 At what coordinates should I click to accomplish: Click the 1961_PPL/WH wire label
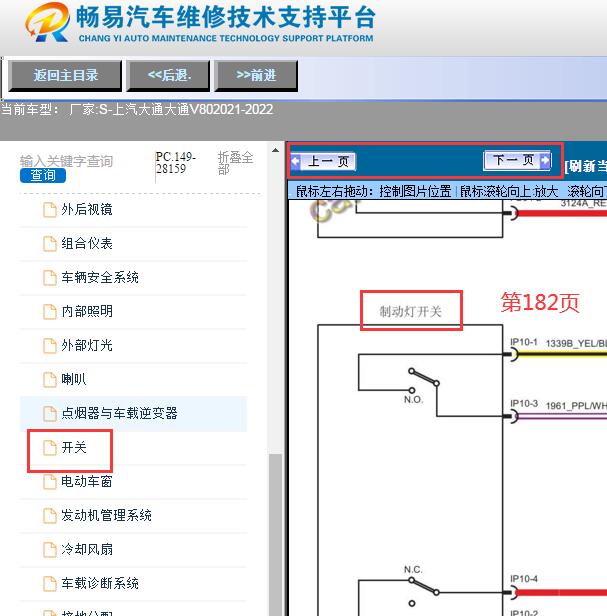576,405
